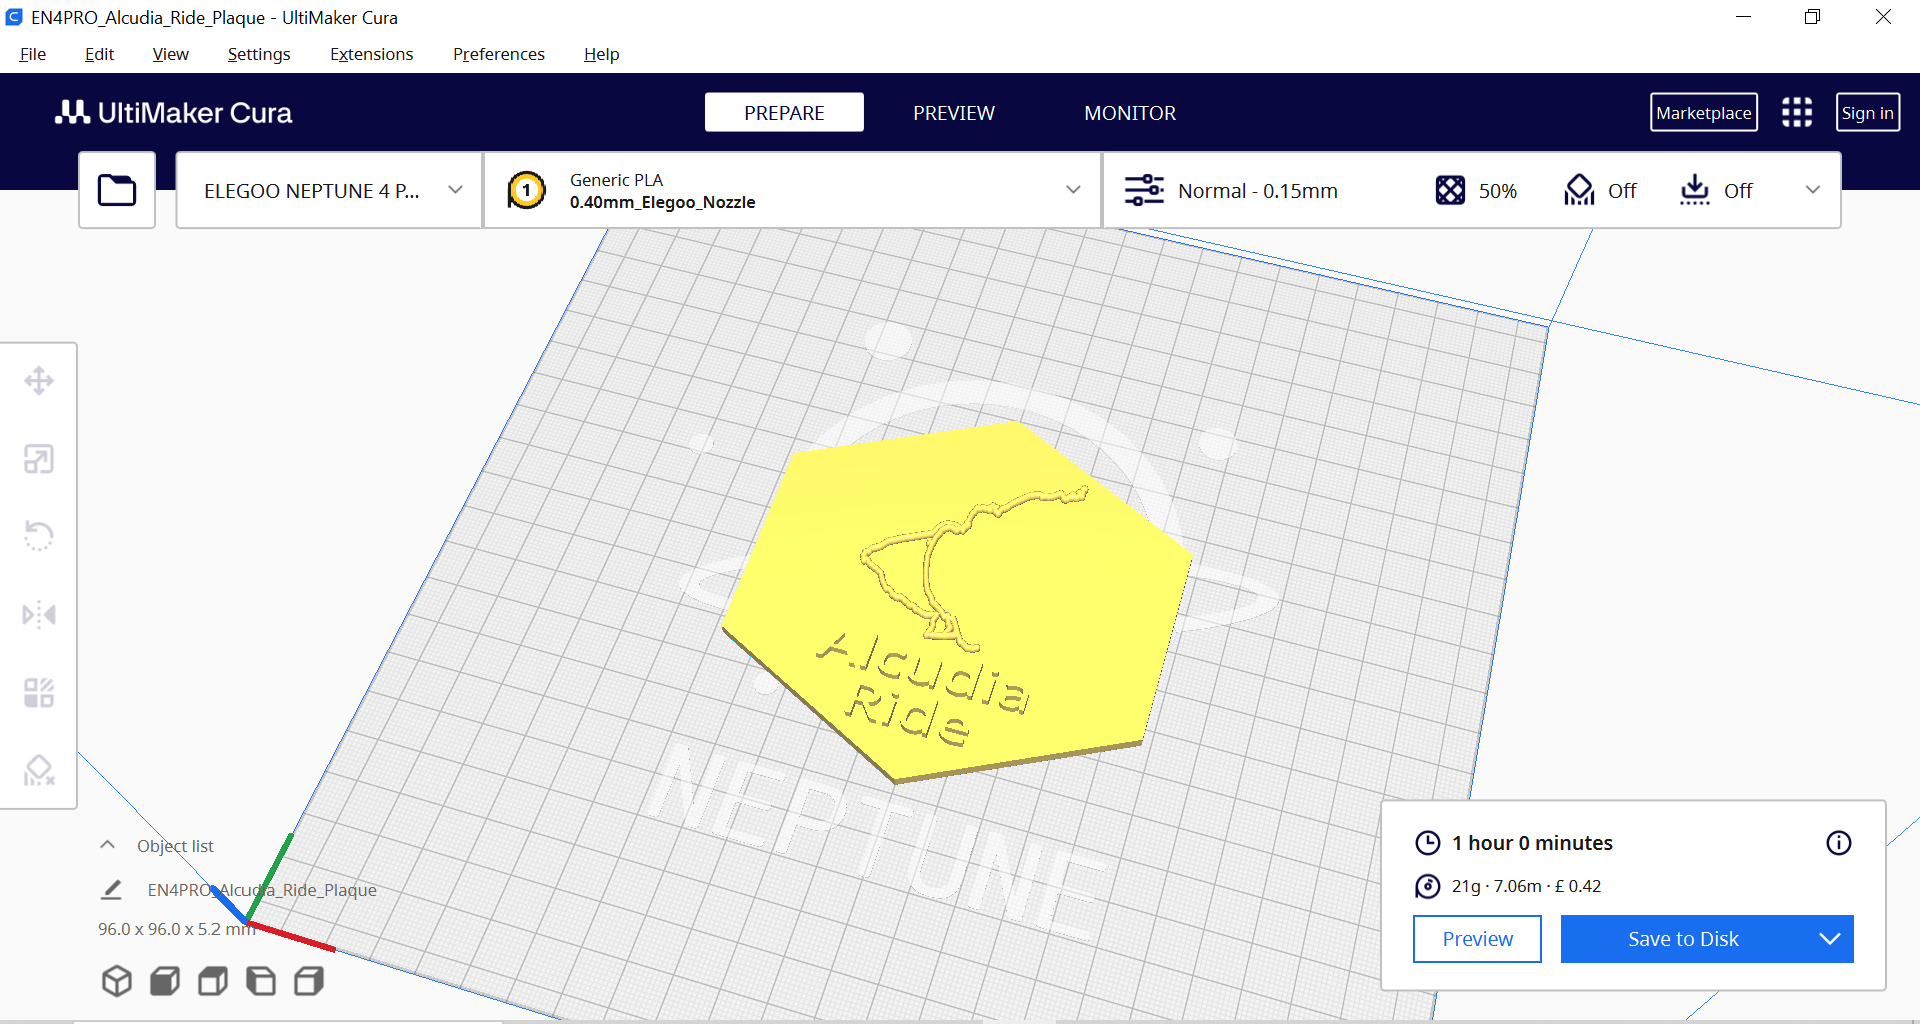The width and height of the screenshot is (1920, 1024).
Task: Click the adhesion Off icon
Action: pyautogui.click(x=1695, y=190)
